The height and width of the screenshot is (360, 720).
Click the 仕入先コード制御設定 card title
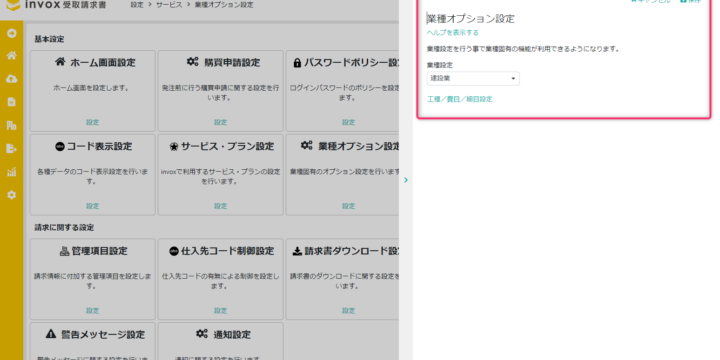tap(227, 251)
